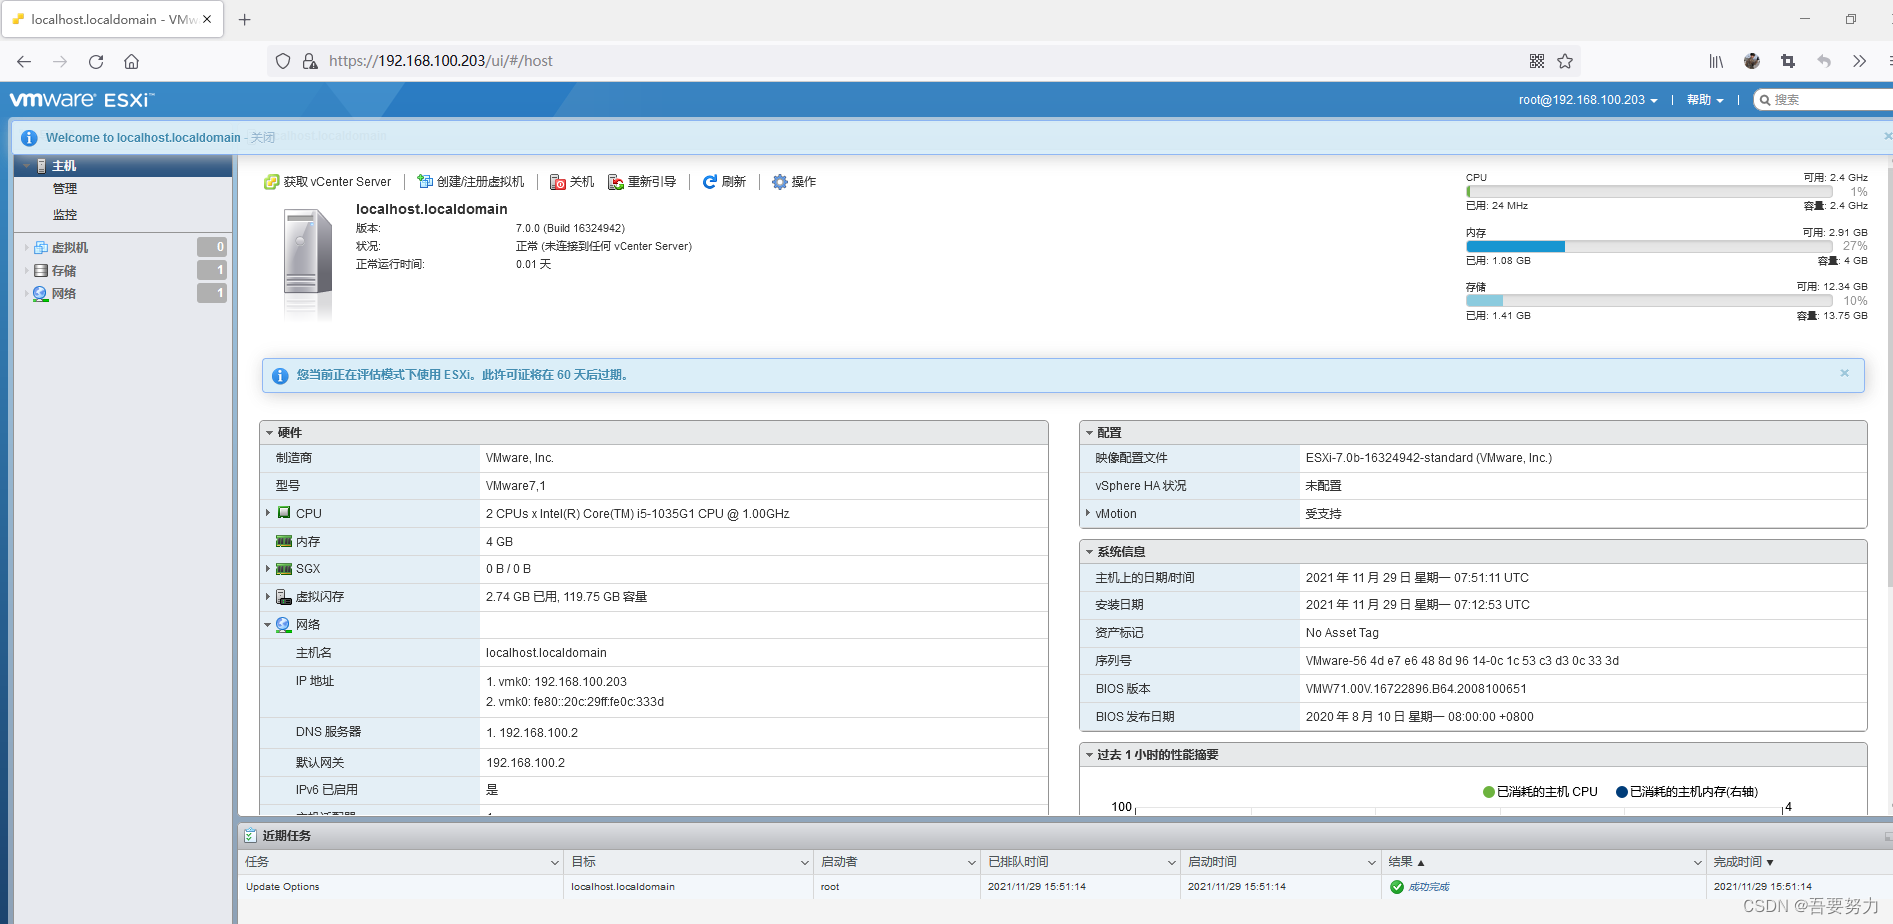The width and height of the screenshot is (1893, 924).
Task: Click the Reboot (重新引导) button
Action: point(642,182)
